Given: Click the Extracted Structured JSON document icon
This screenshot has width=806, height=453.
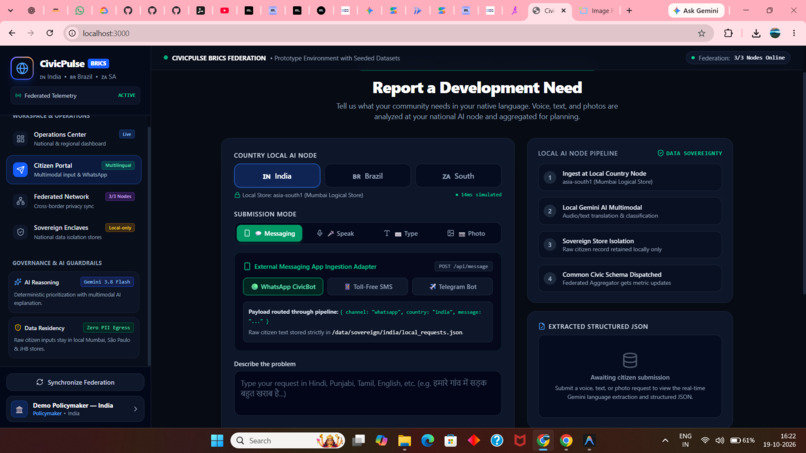Looking at the screenshot, I should coord(541,327).
